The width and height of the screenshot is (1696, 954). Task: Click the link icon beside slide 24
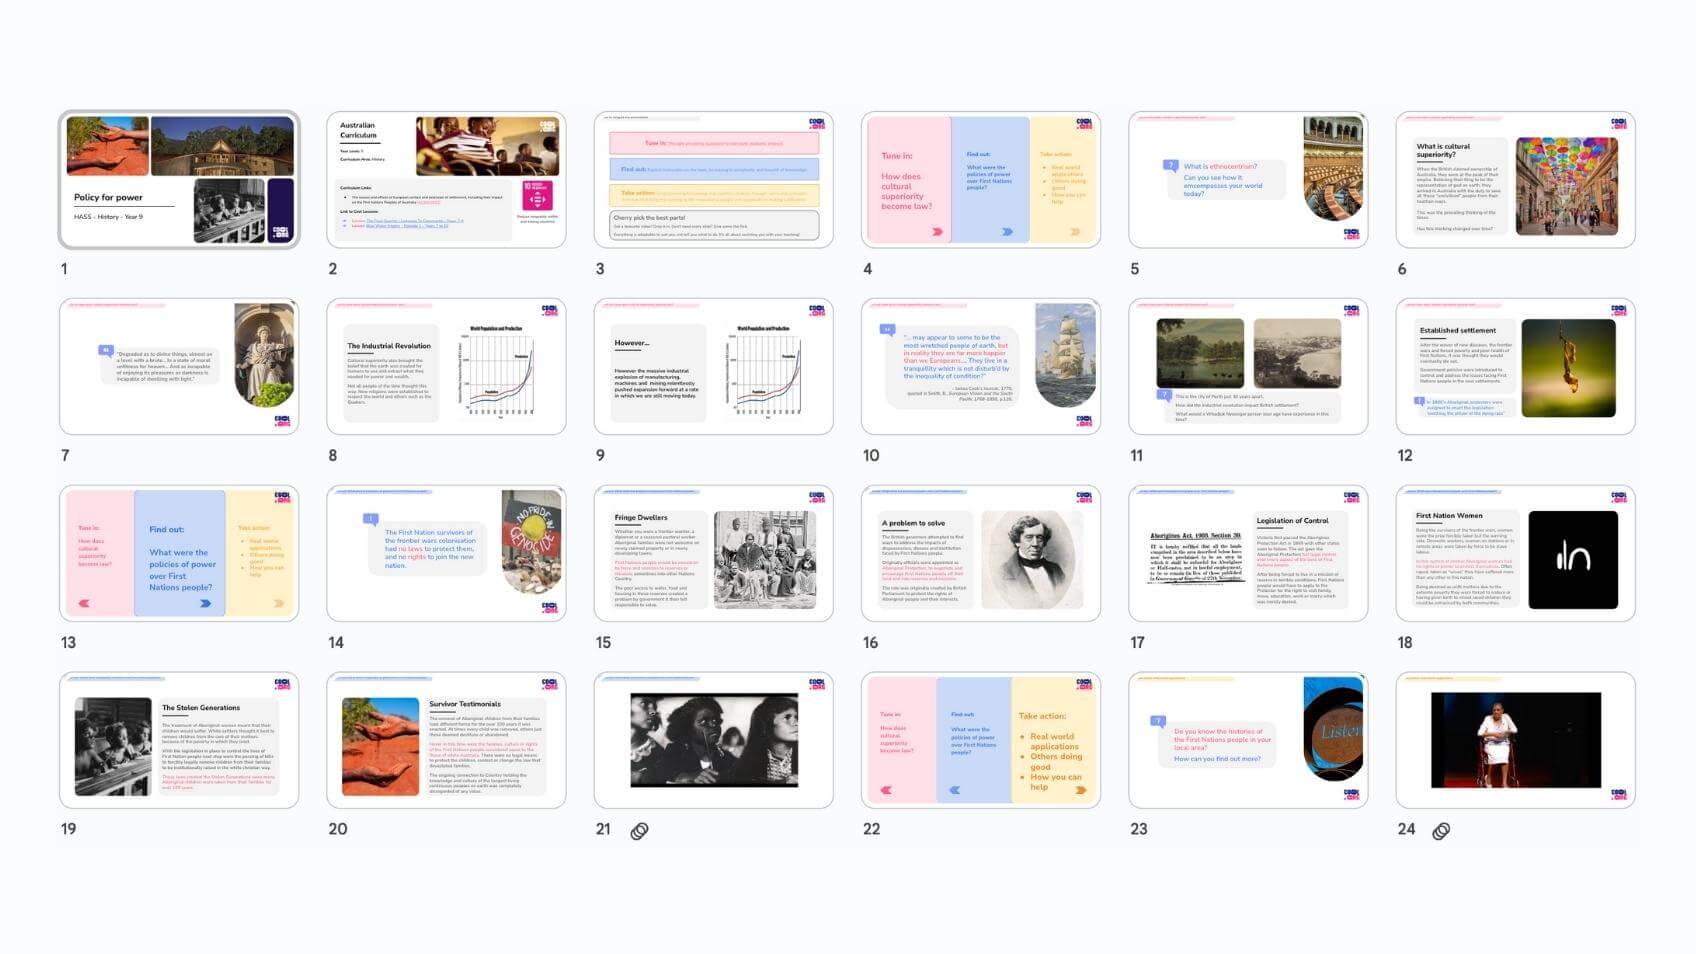point(1441,831)
